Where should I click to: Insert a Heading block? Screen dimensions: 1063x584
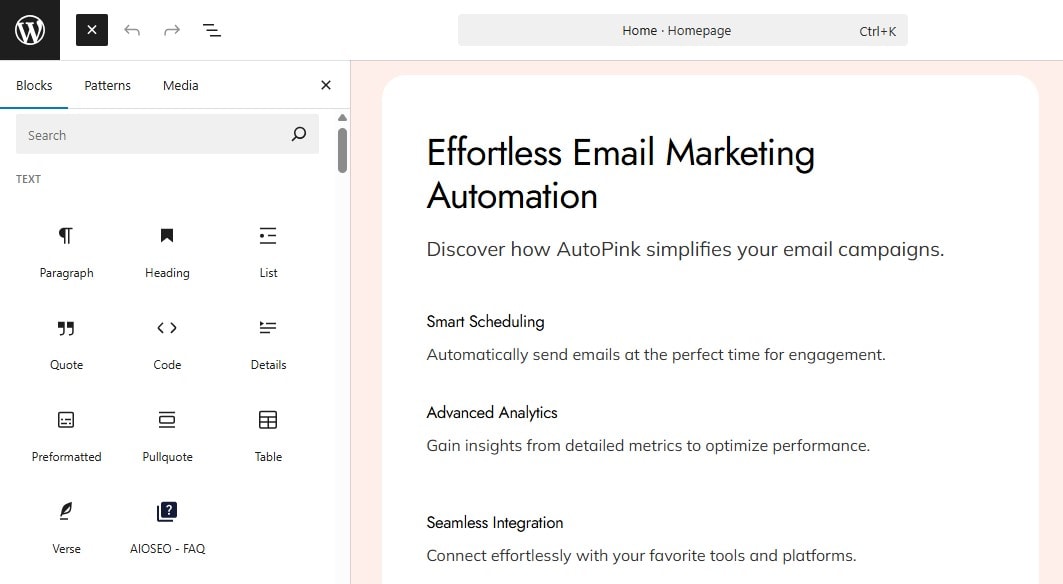(x=167, y=252)
